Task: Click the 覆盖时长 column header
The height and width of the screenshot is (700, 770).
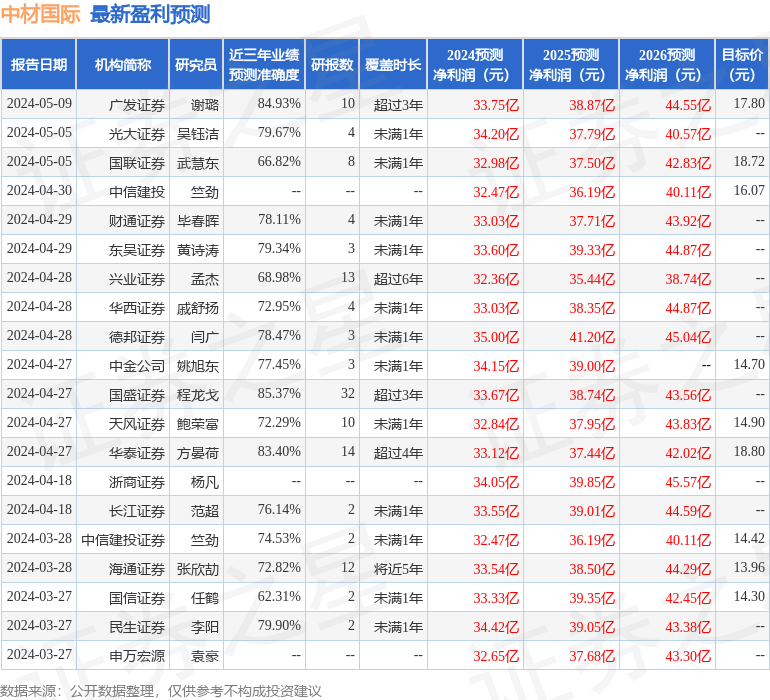Action: pos(393,64)
